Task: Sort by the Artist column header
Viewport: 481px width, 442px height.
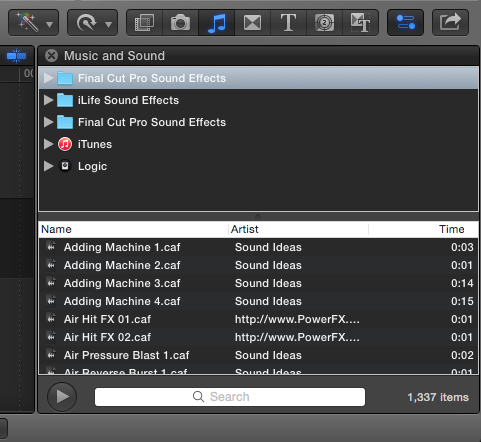Action: tap(298, 229)
